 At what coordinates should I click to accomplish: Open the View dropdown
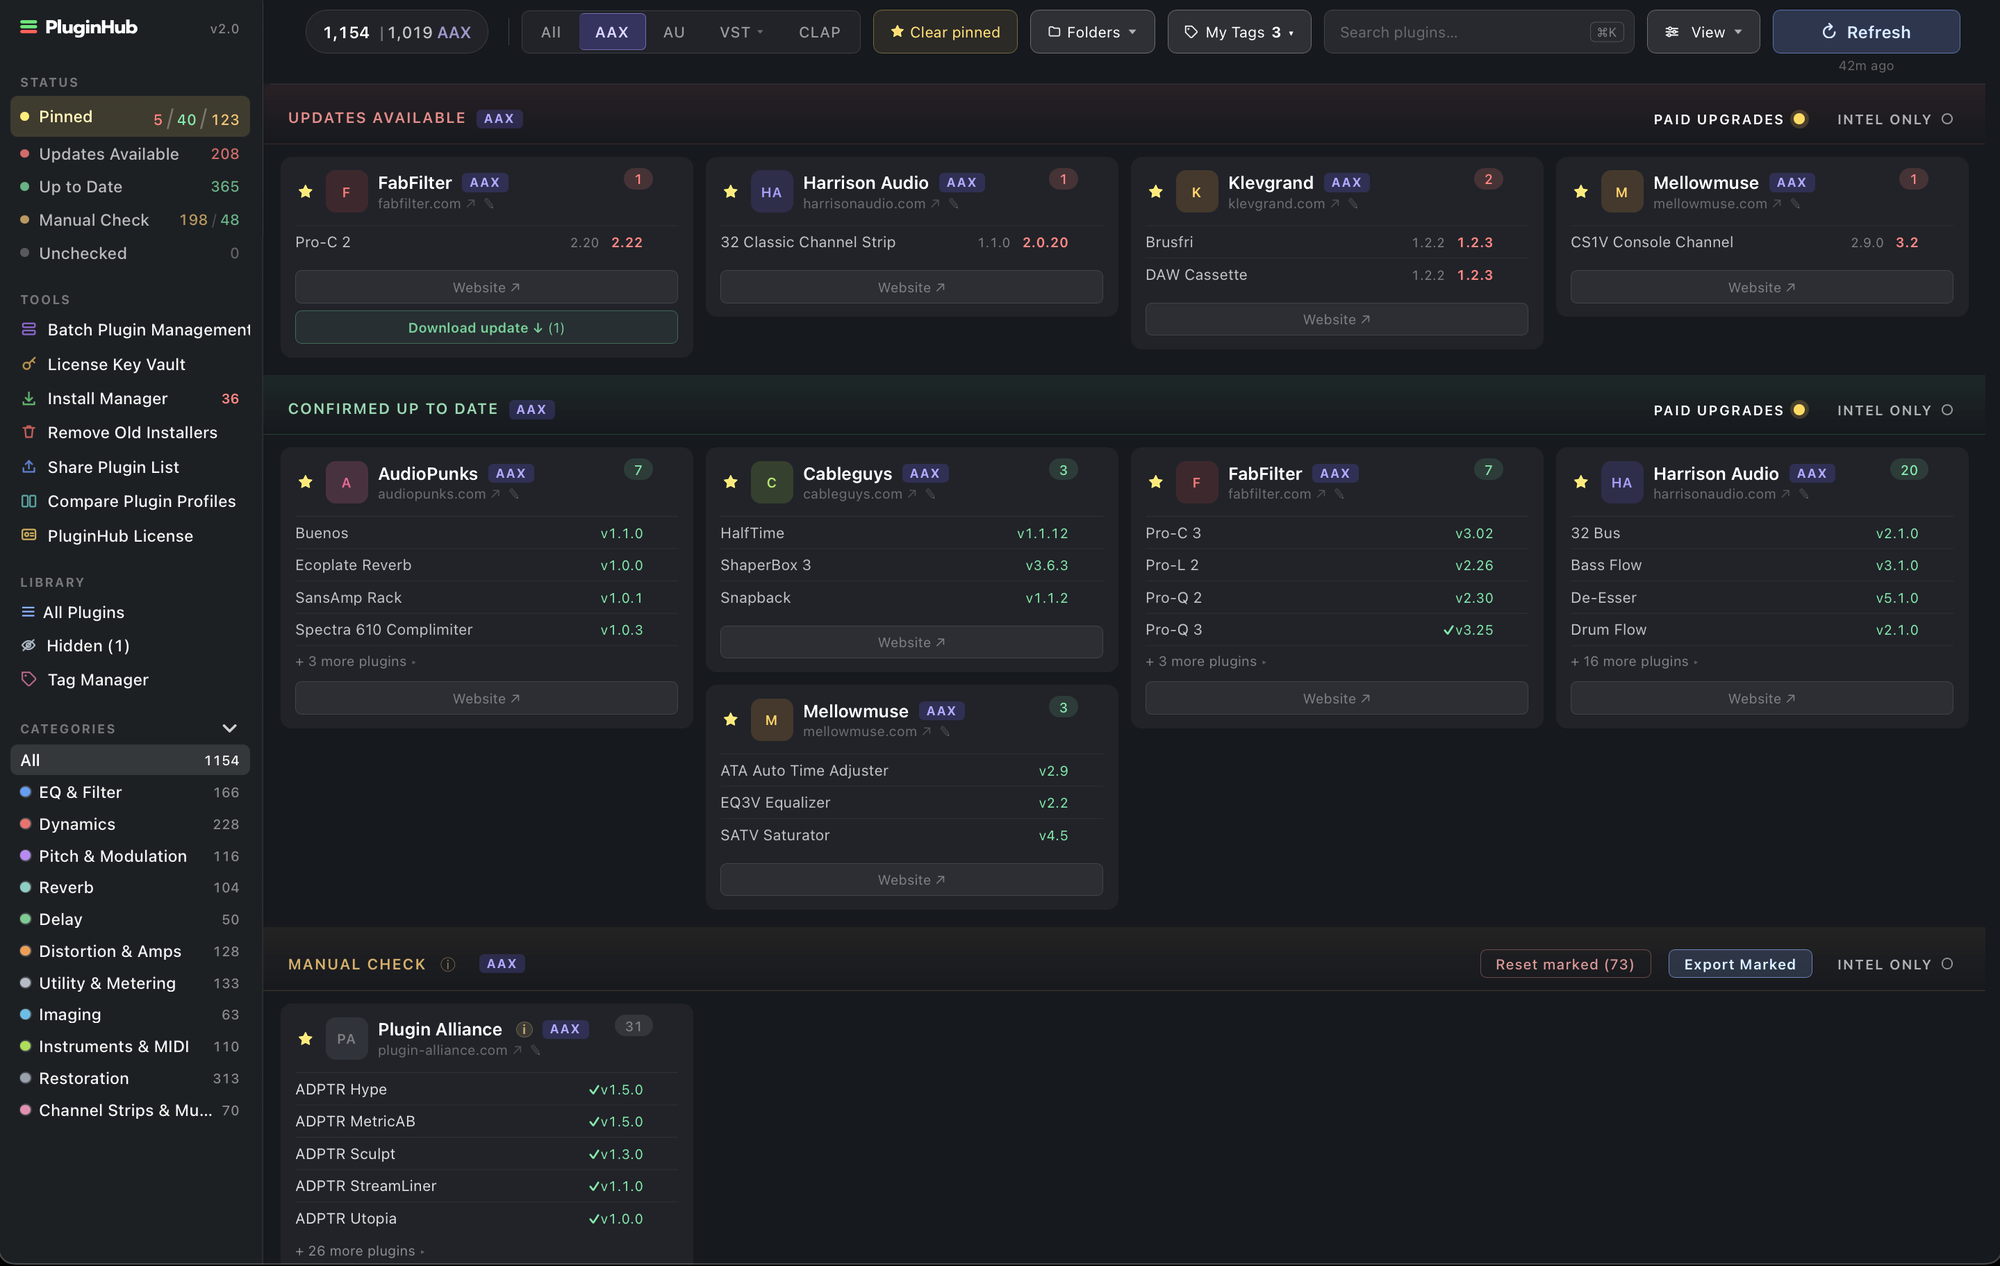pyautogui.click(x=1703, y=32)
